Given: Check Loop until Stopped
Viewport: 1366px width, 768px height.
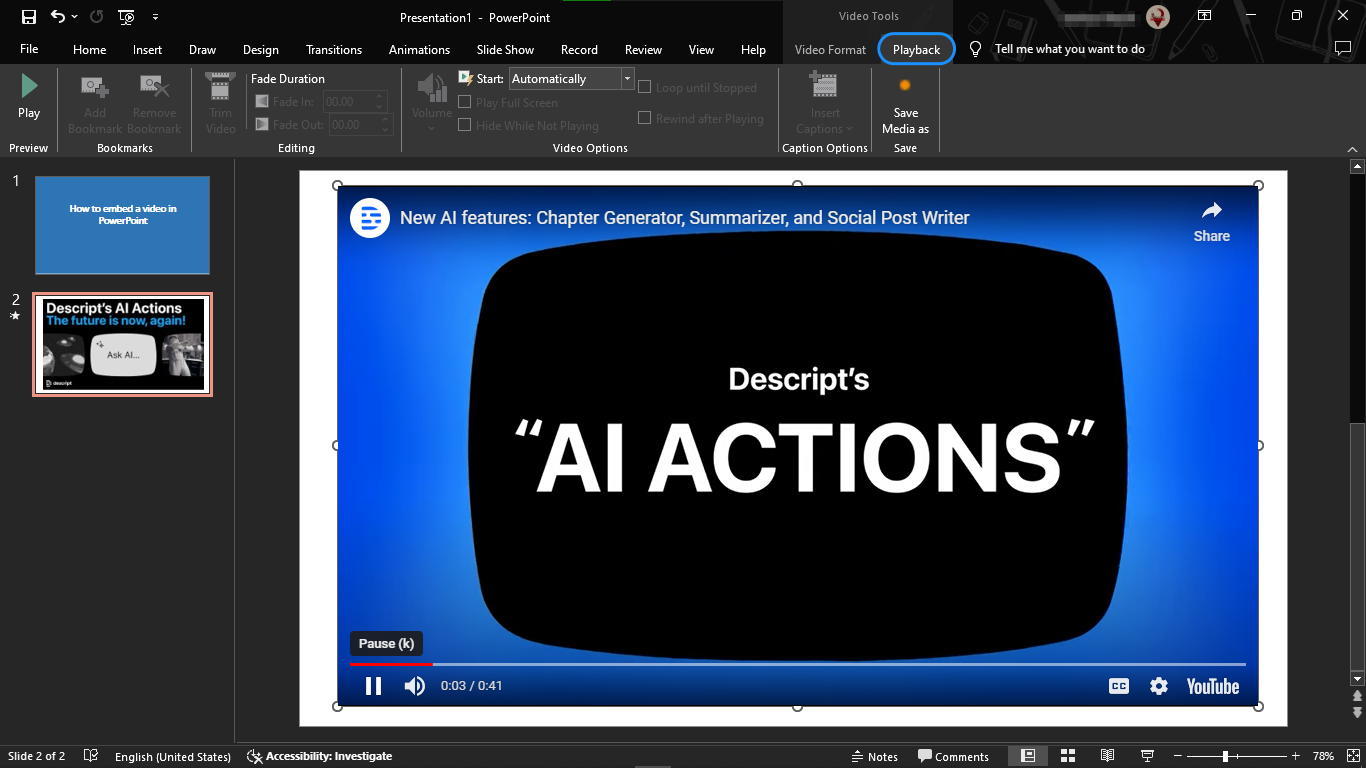Looking at the screenshot, I should (645, 87).
